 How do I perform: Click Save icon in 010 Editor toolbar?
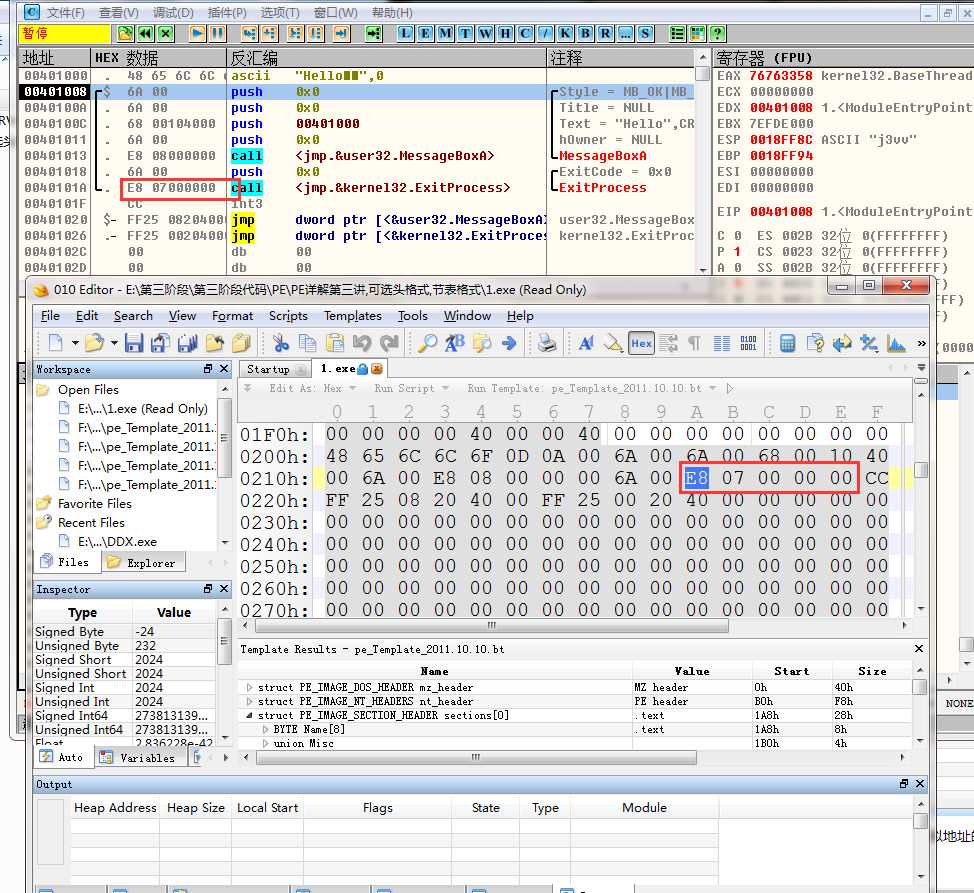[134, 342]
